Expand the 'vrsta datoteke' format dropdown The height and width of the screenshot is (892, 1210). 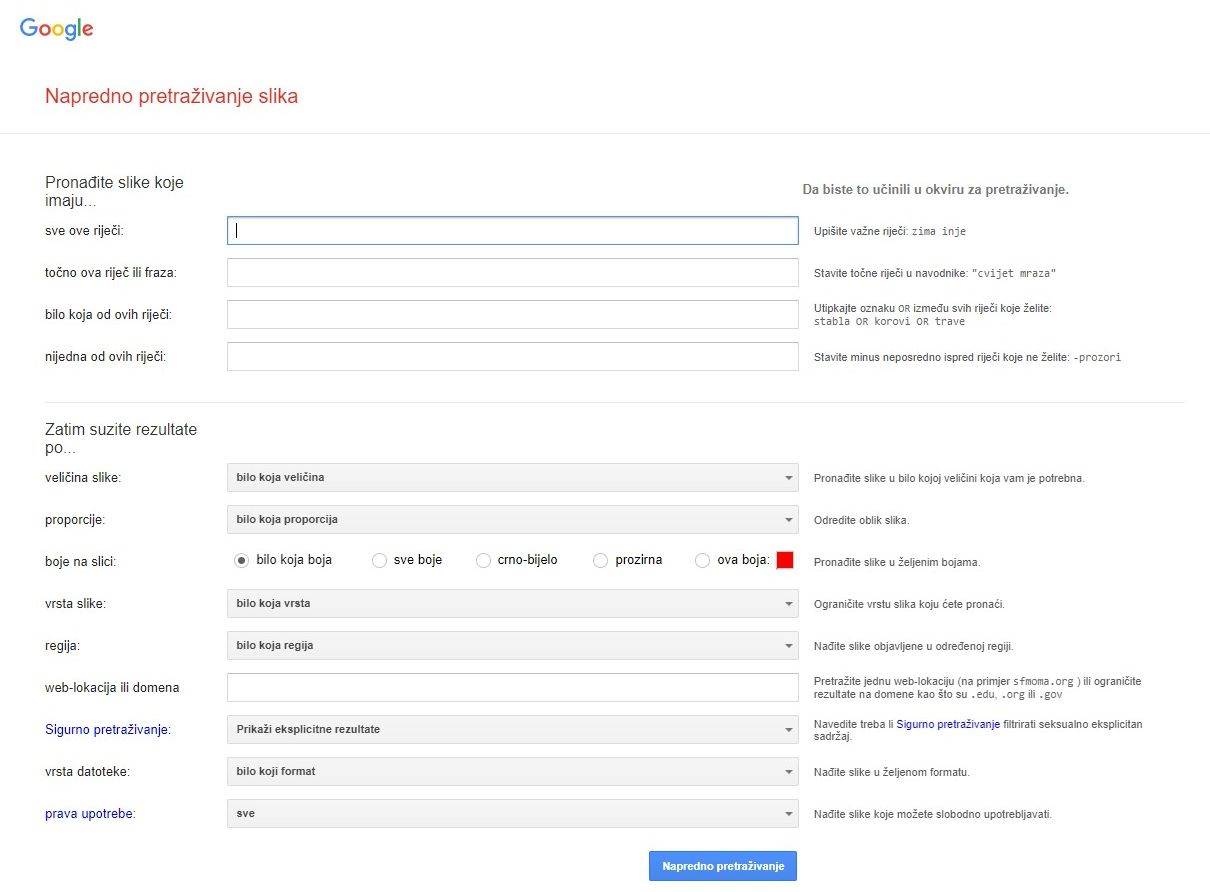512,772
